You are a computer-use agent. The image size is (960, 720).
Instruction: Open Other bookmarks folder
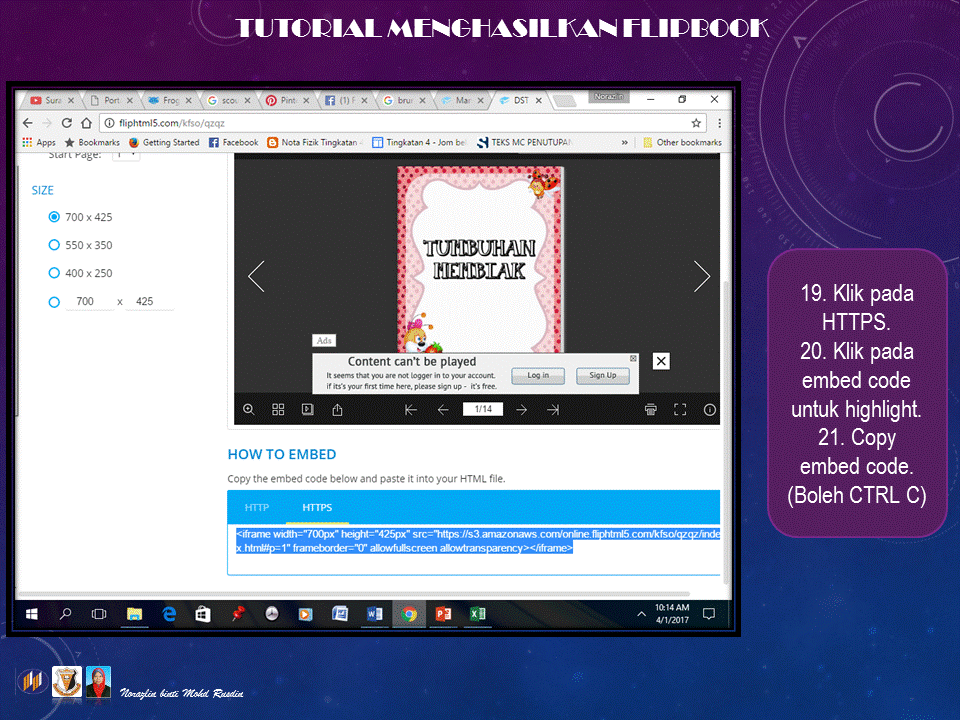pyautogui.click(x=682, y=142)
